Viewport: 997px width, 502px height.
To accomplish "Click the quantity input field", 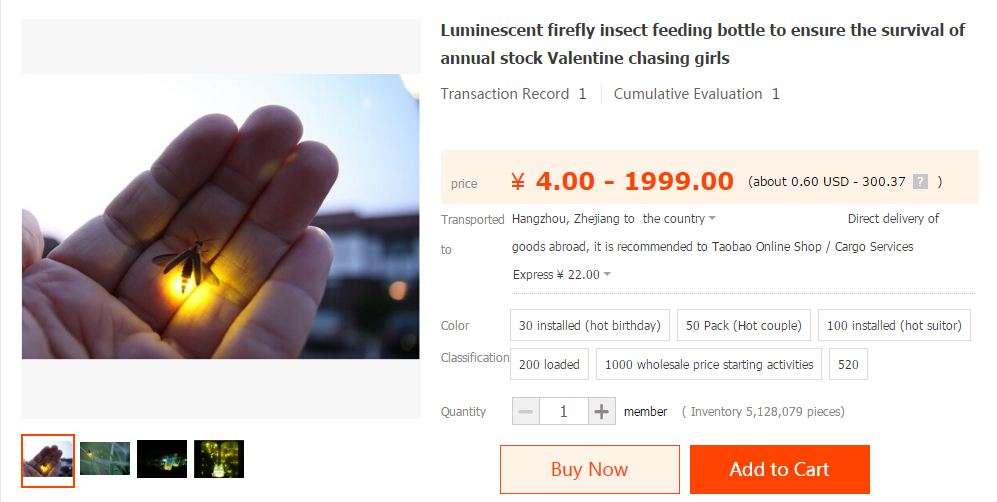I will tap(563, 411).
